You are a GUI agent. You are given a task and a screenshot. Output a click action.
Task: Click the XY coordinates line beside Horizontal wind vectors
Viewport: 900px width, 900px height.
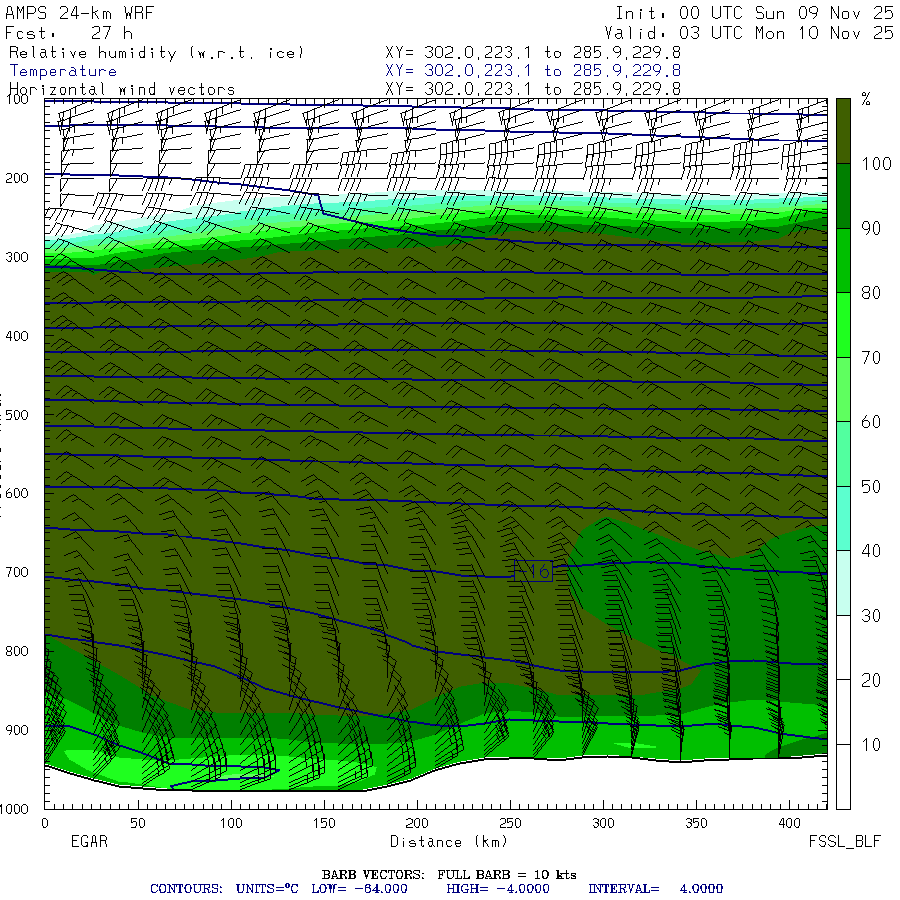(533, 89)
